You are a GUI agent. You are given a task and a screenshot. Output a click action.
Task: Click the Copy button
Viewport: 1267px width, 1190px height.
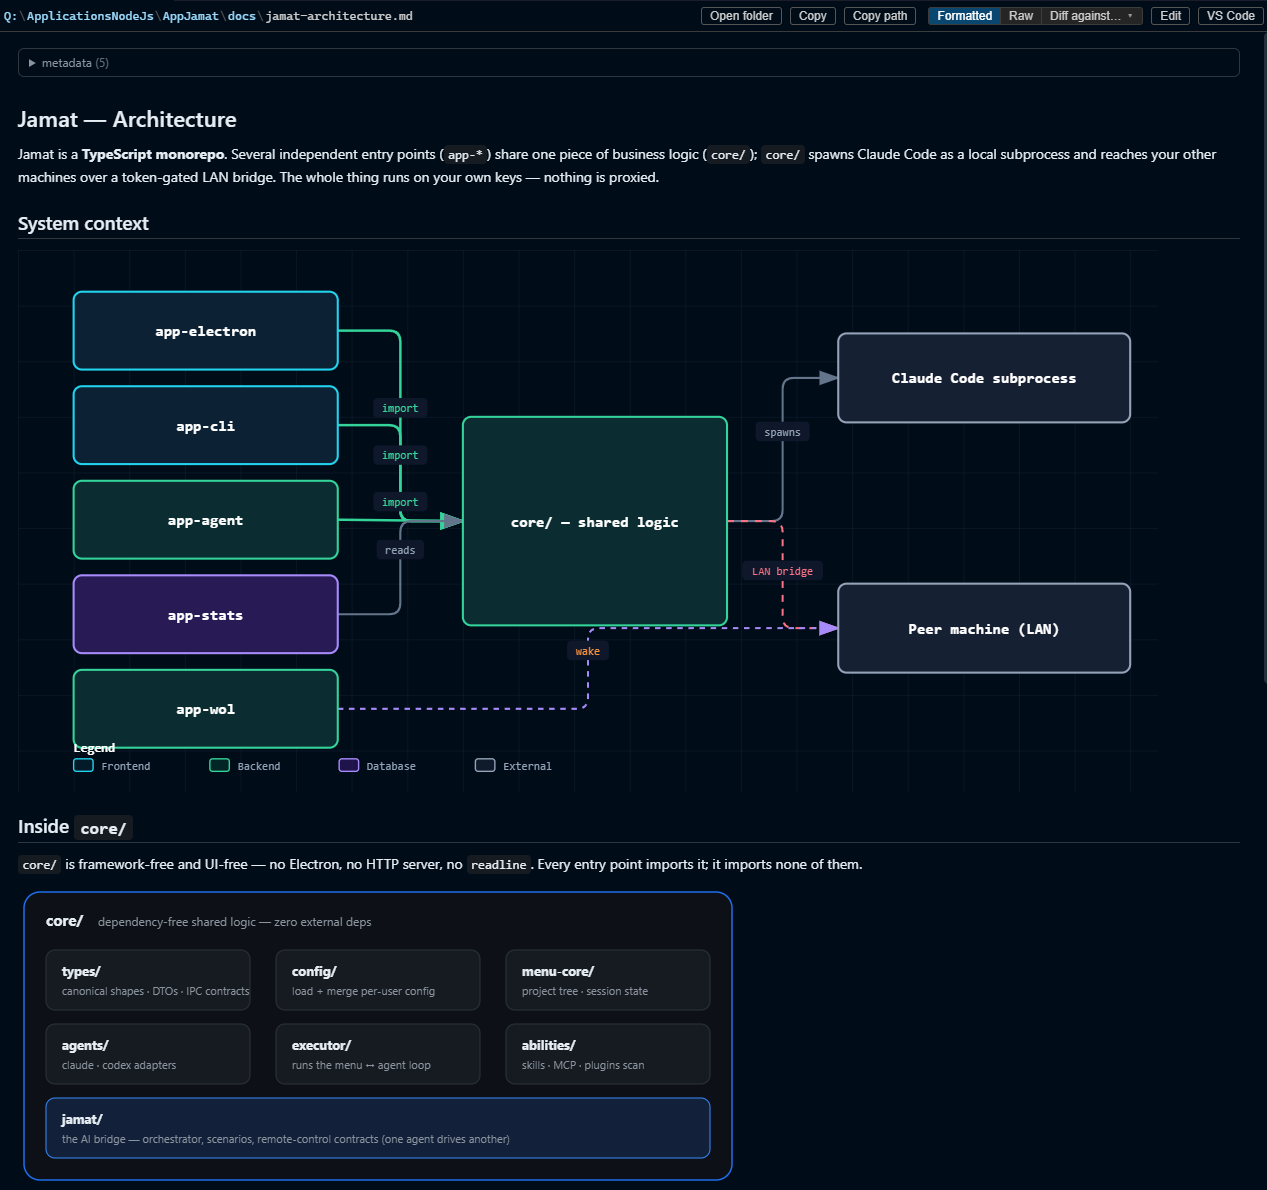pyautogui.click(x=813, y=16)
